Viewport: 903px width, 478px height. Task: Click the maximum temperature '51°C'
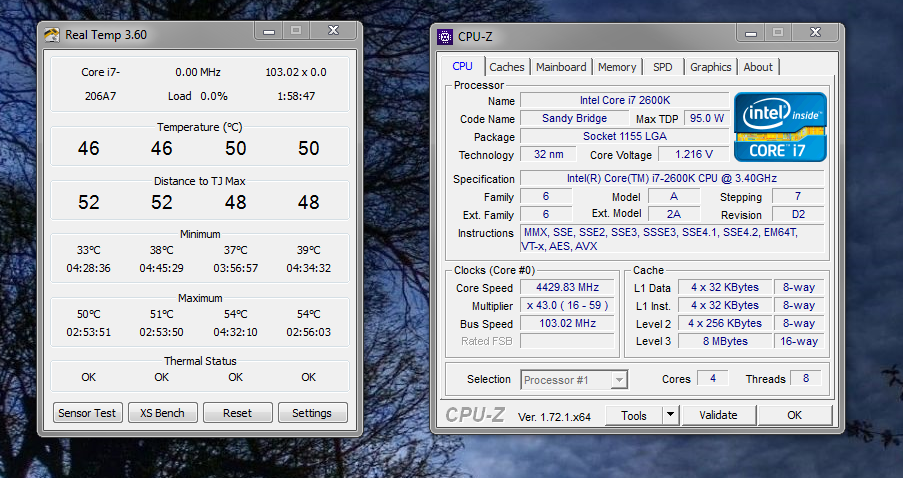coord(162,314)
